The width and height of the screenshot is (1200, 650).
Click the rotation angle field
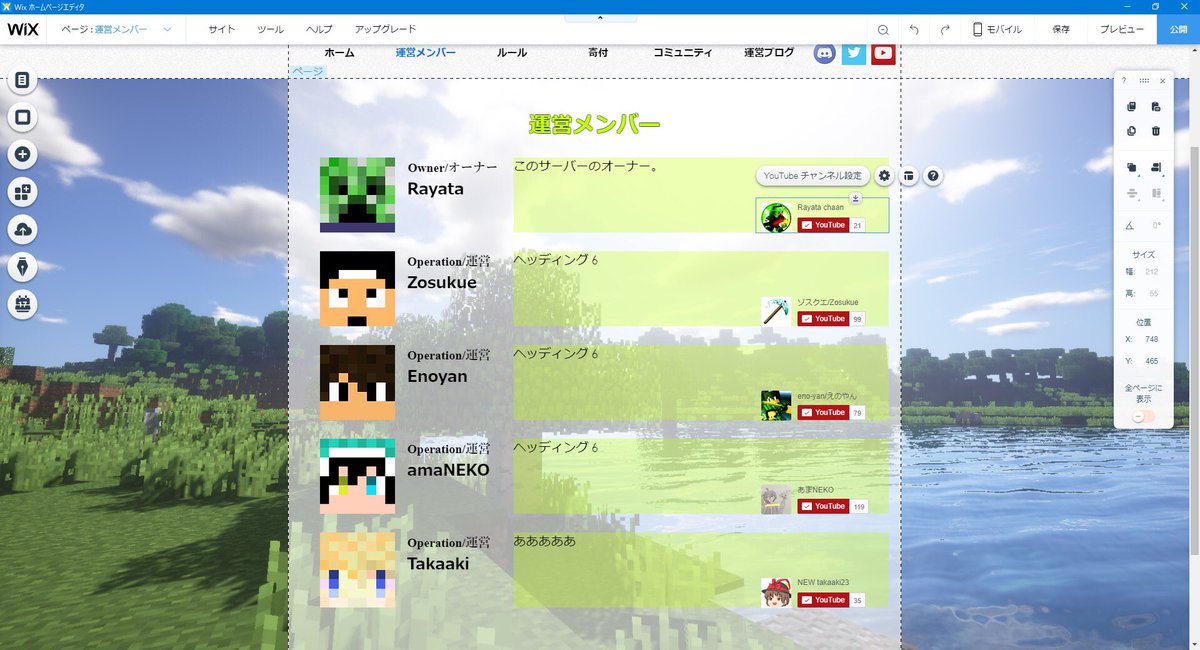(x=1155, y=225)
